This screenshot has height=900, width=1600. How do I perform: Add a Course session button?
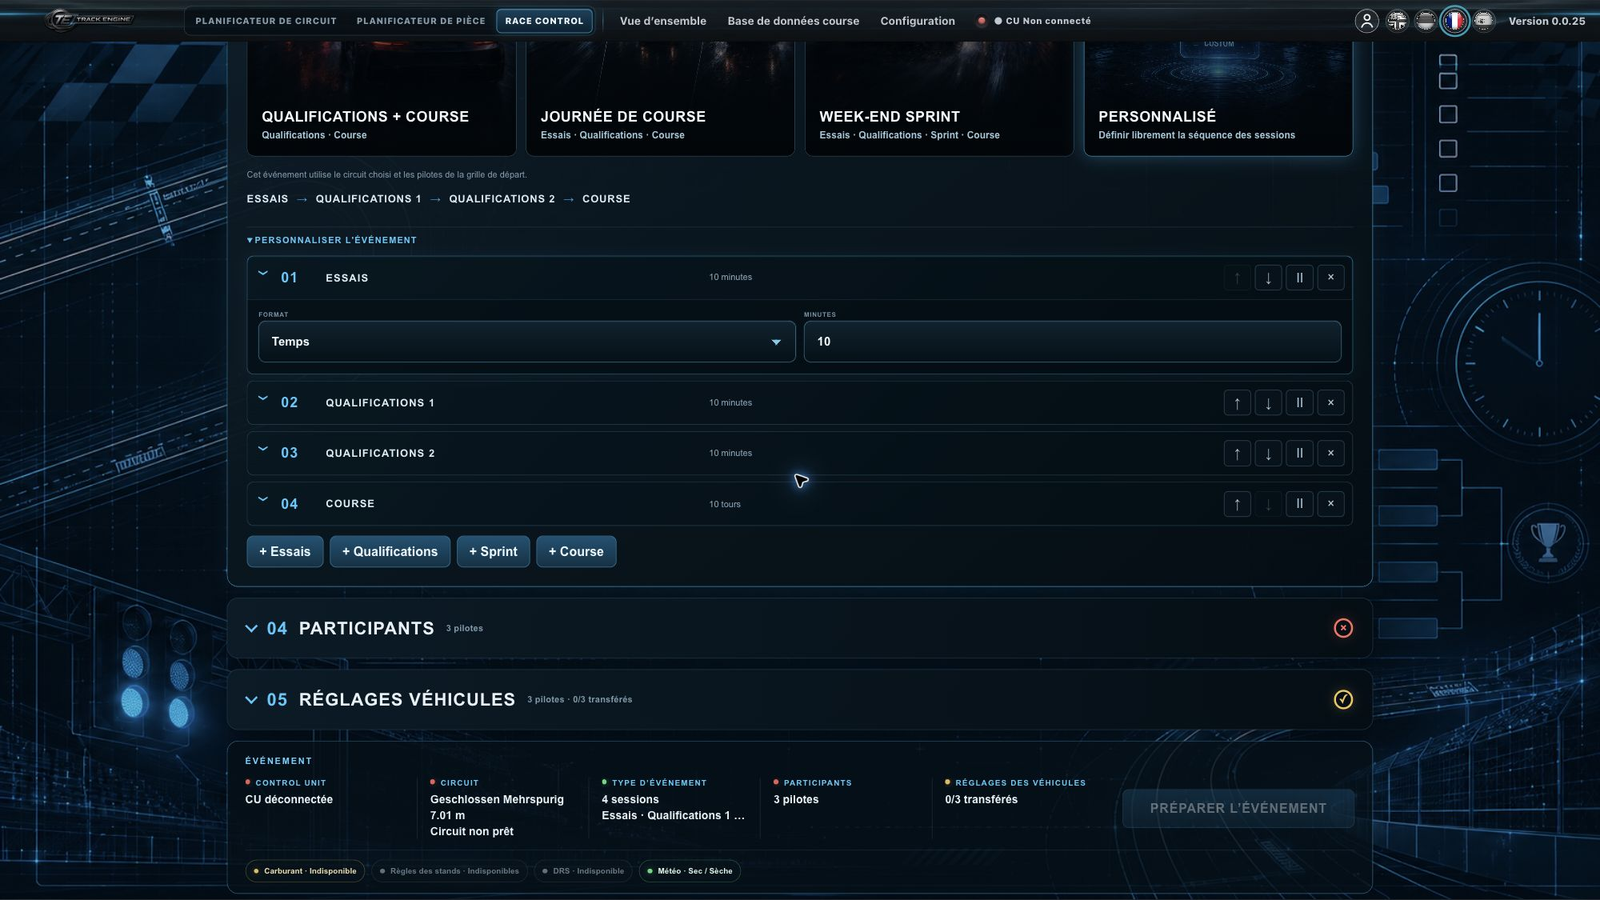pyautogui.click(x=576, y=552)
